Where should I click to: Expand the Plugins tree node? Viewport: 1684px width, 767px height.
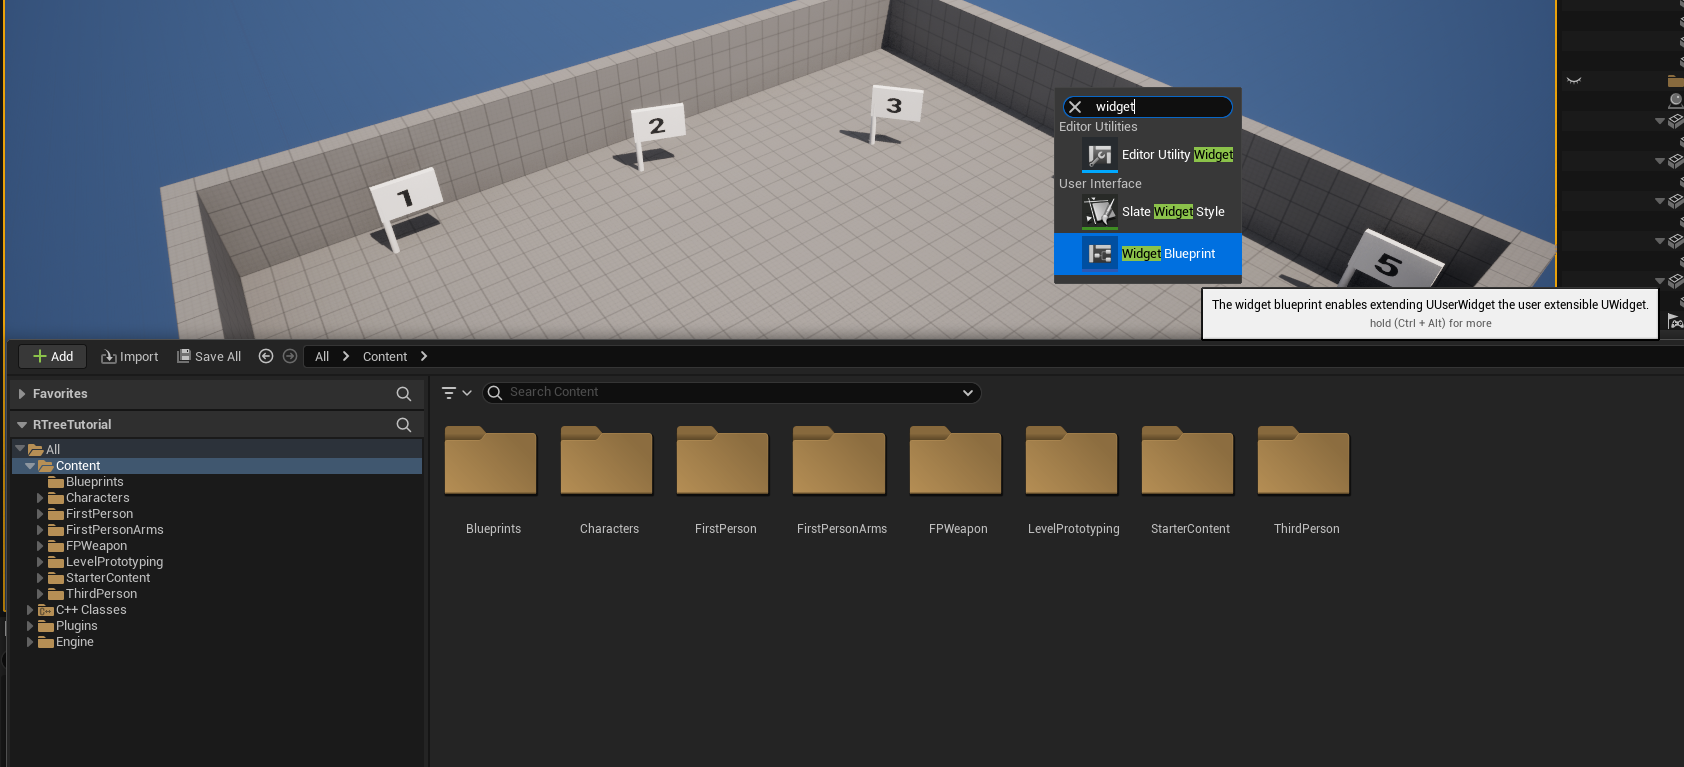point(30,626)
